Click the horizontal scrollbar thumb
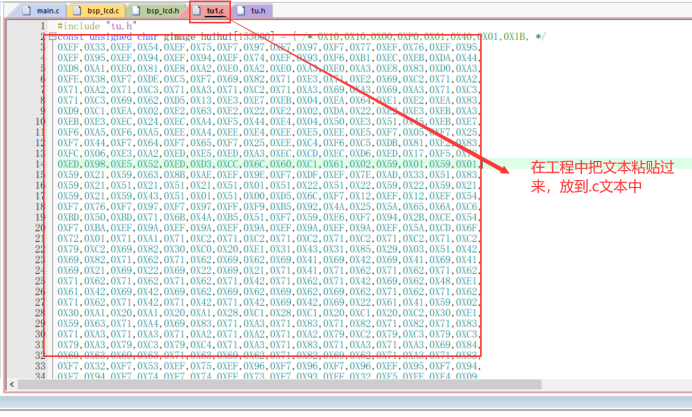The image size is (692, 417). tap(279, 384)
